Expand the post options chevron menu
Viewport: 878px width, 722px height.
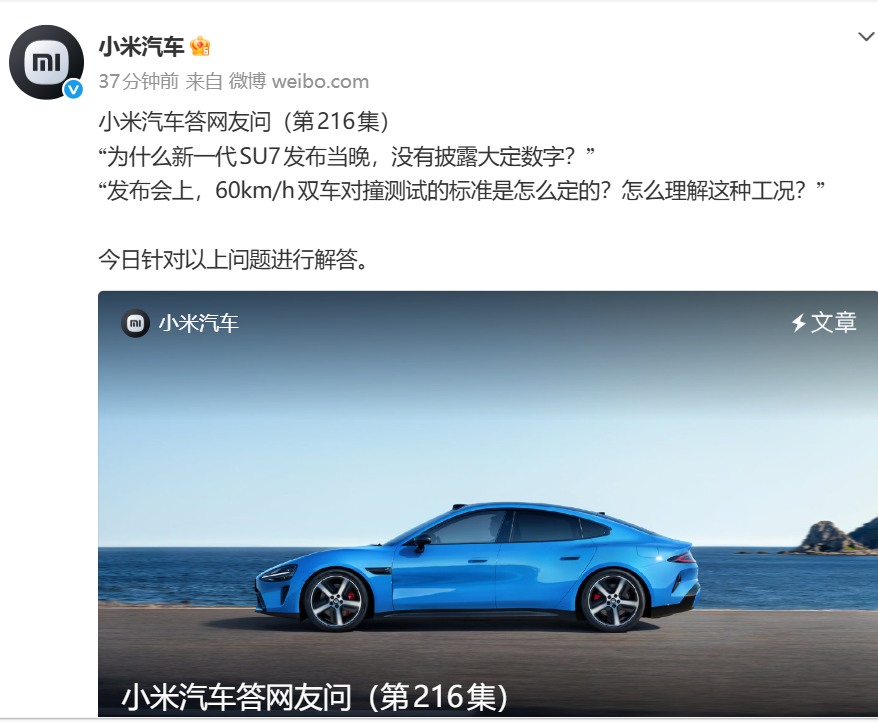point(866,37)
